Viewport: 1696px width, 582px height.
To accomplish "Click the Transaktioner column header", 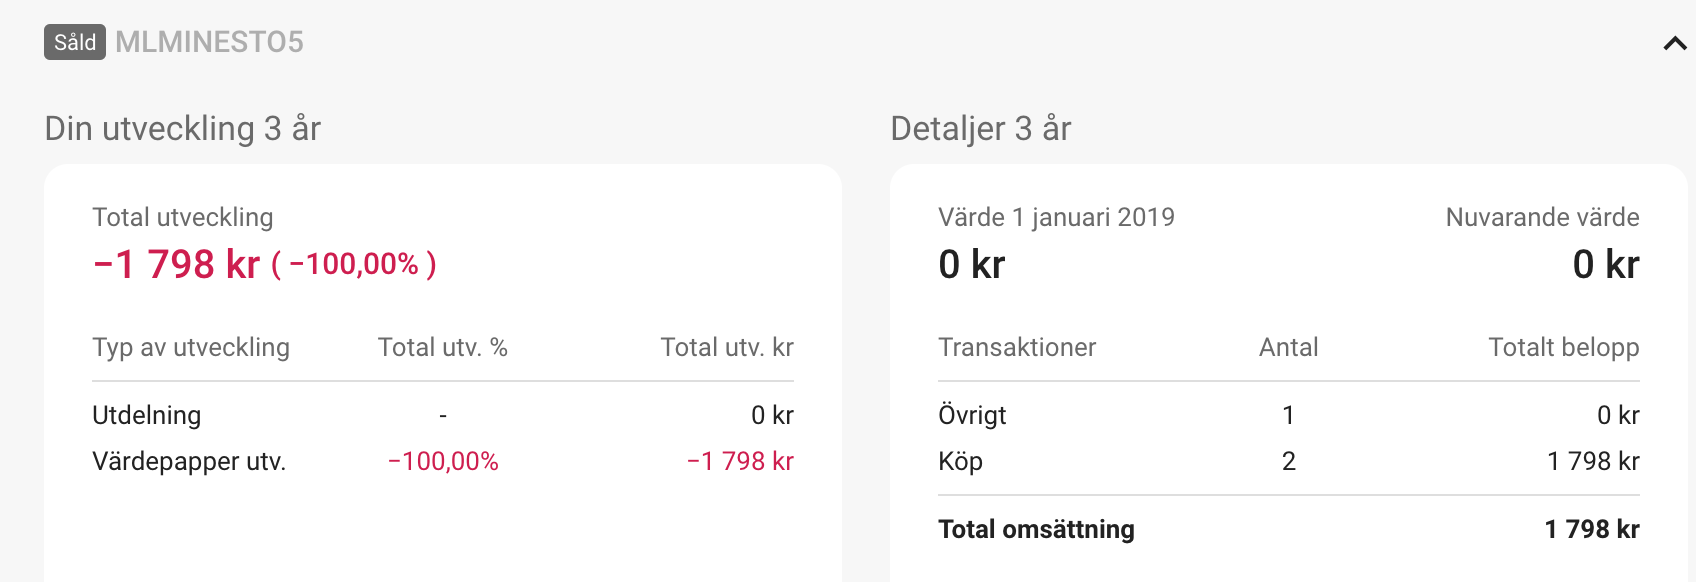I will click(1017, 347).
